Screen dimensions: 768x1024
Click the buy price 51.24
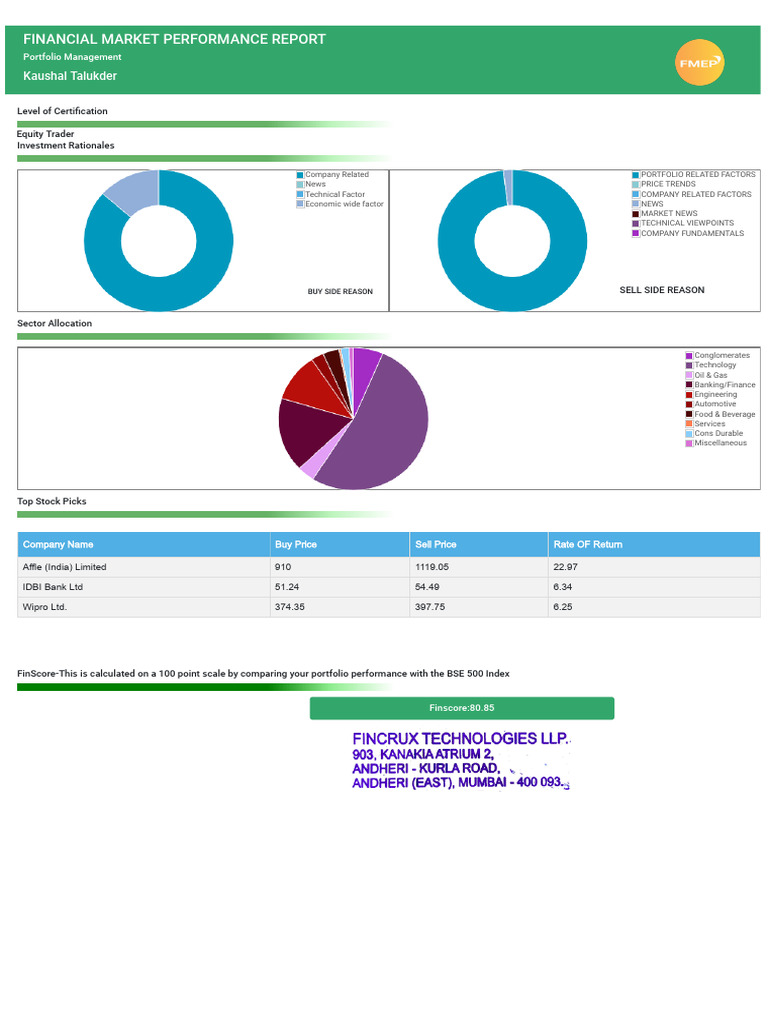(x=287, y=587)
